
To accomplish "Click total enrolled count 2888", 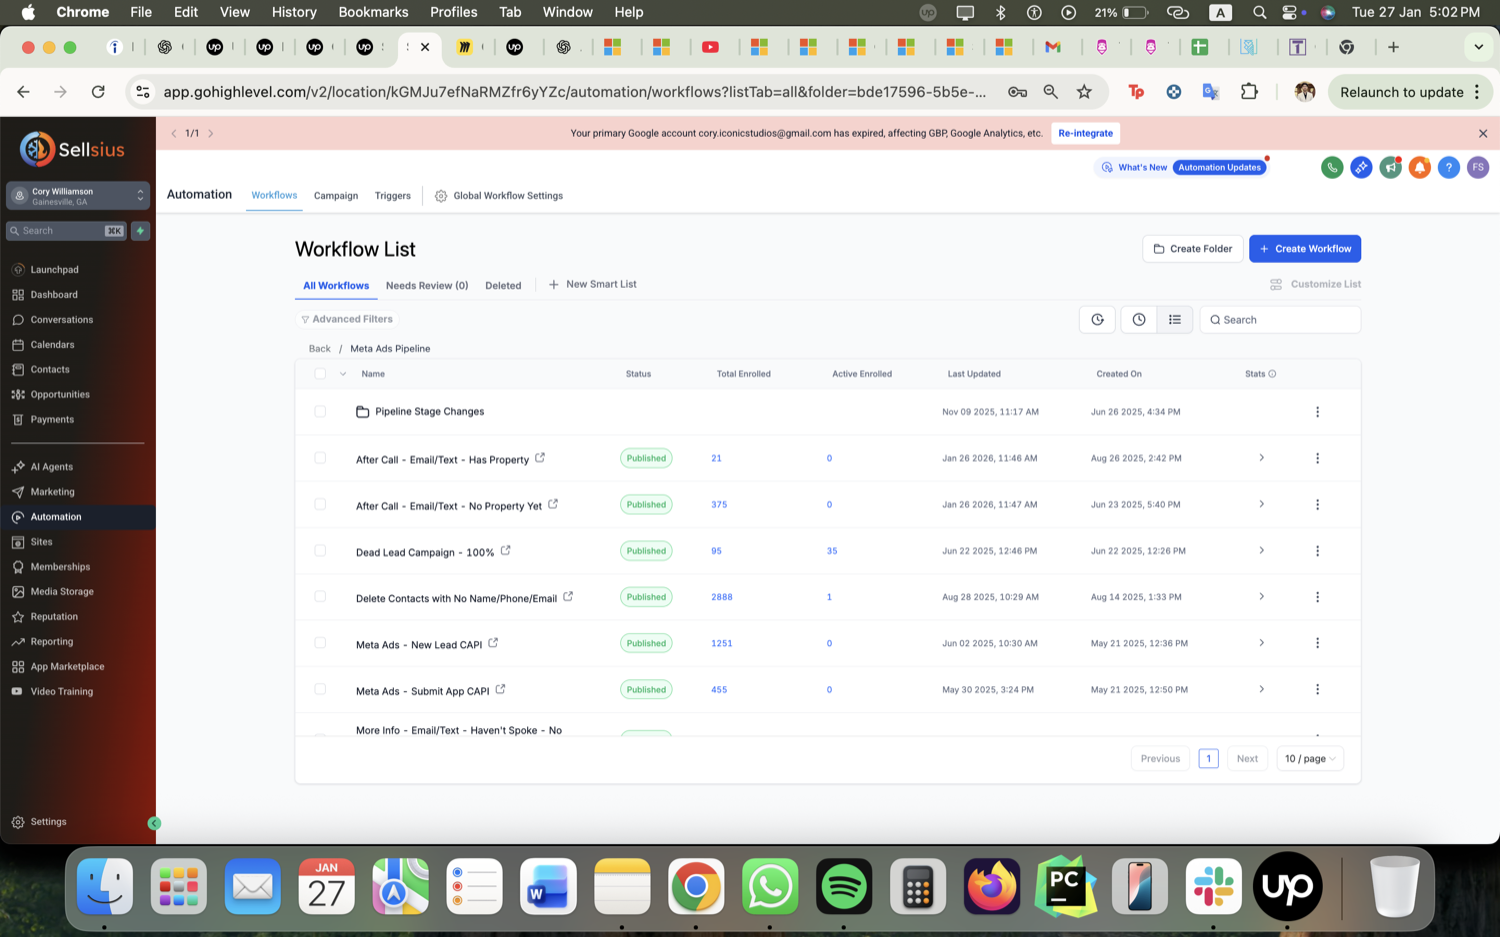I will point(721,597).
